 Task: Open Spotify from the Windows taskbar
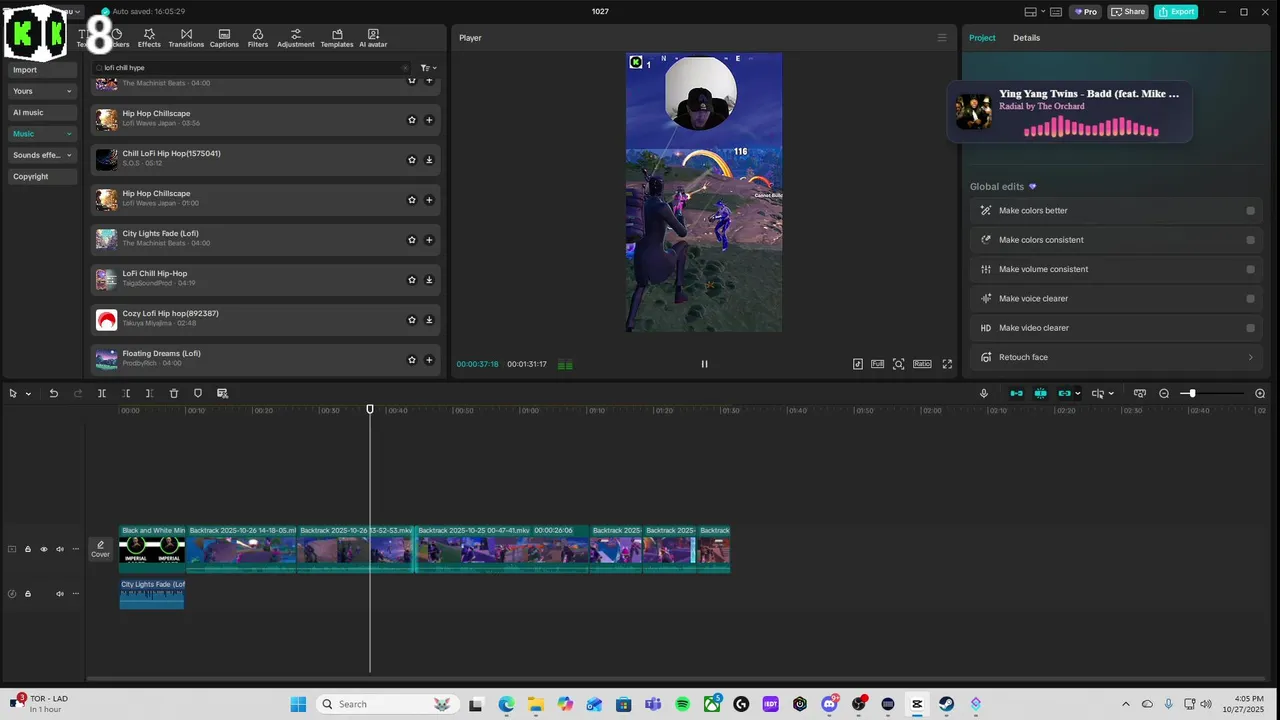[x=683, y=704]
